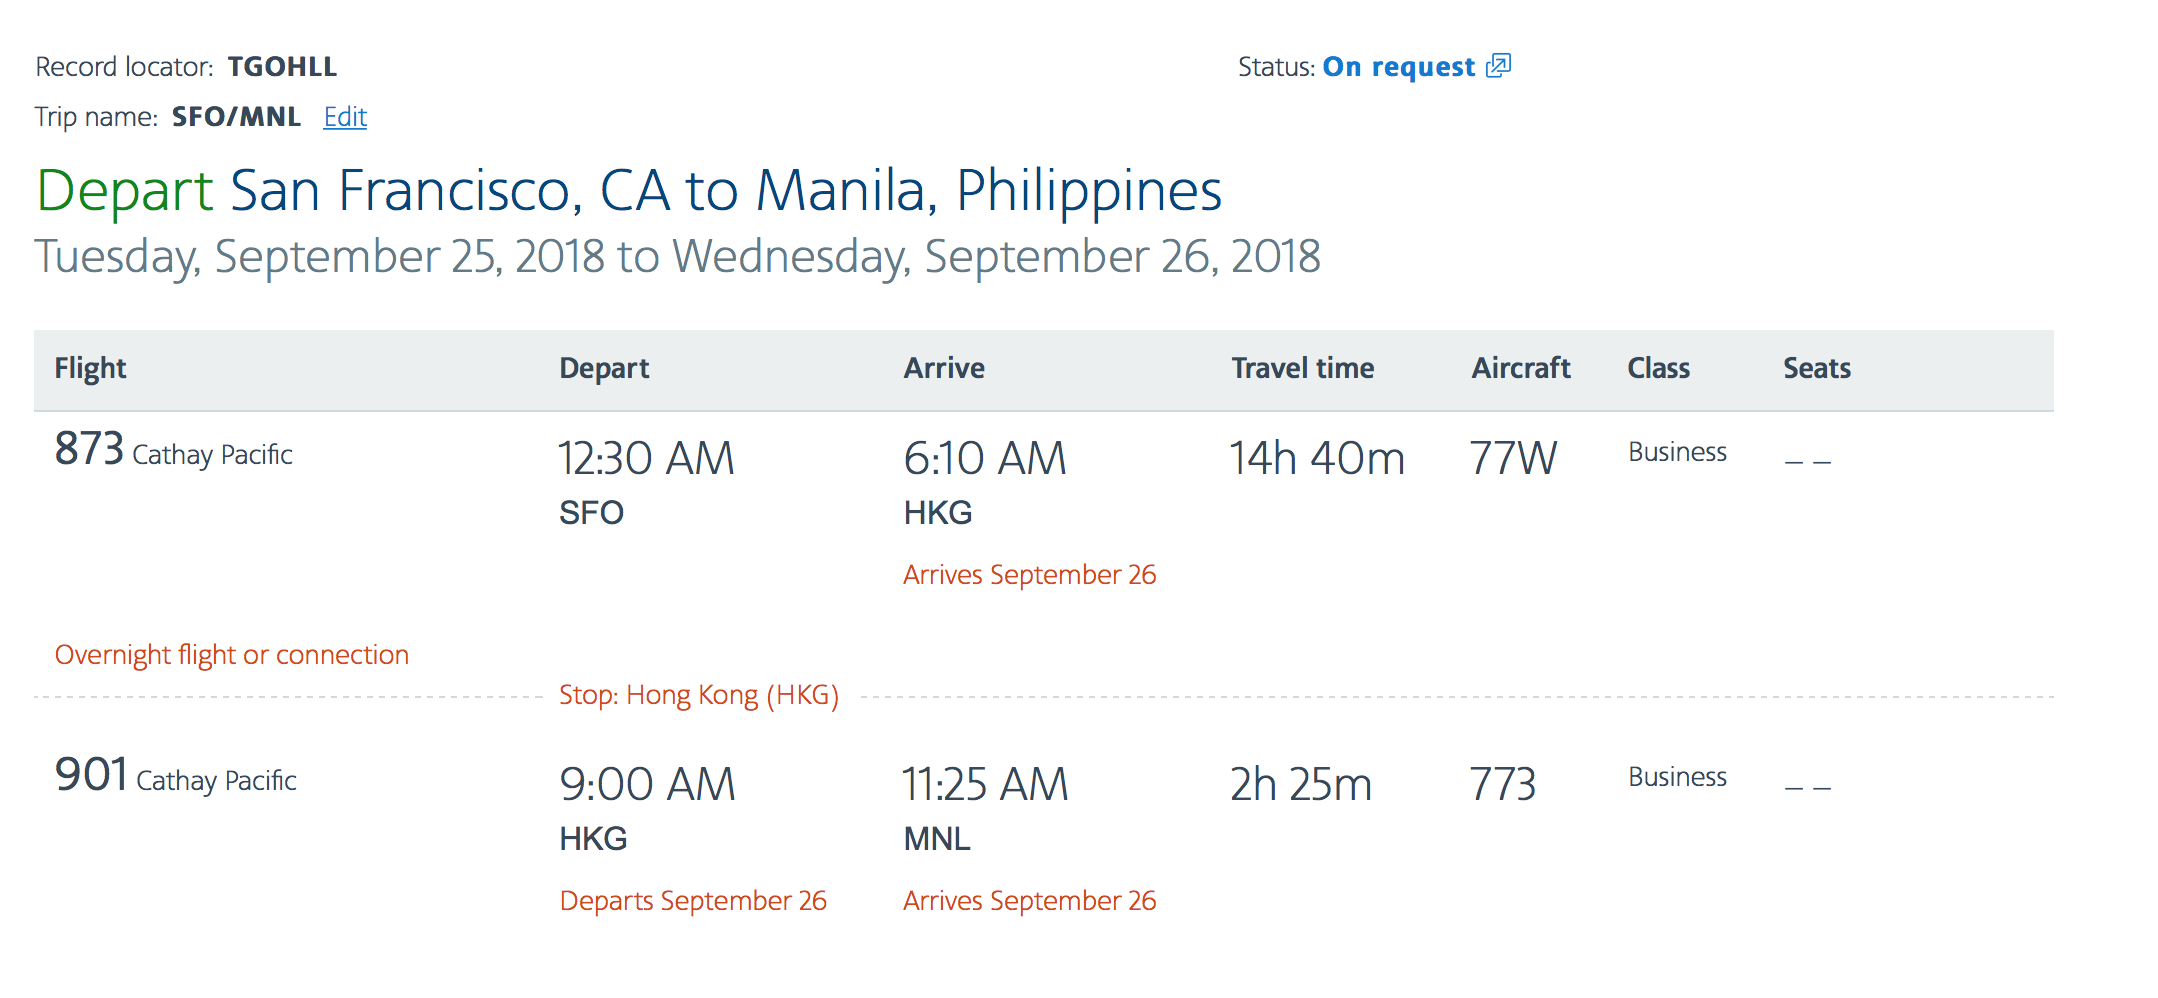
Task: Click the 77W aircraft code
Action: click(1512, 459)
